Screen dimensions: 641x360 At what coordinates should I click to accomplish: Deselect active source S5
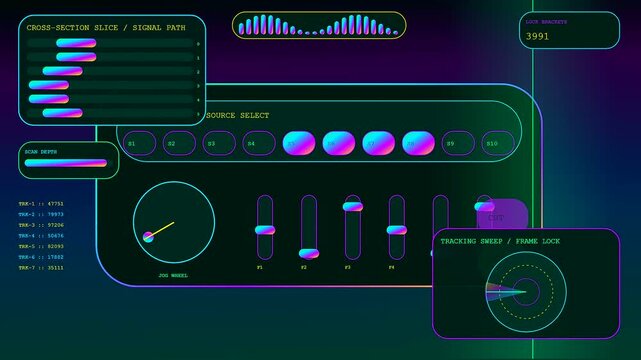299,143
